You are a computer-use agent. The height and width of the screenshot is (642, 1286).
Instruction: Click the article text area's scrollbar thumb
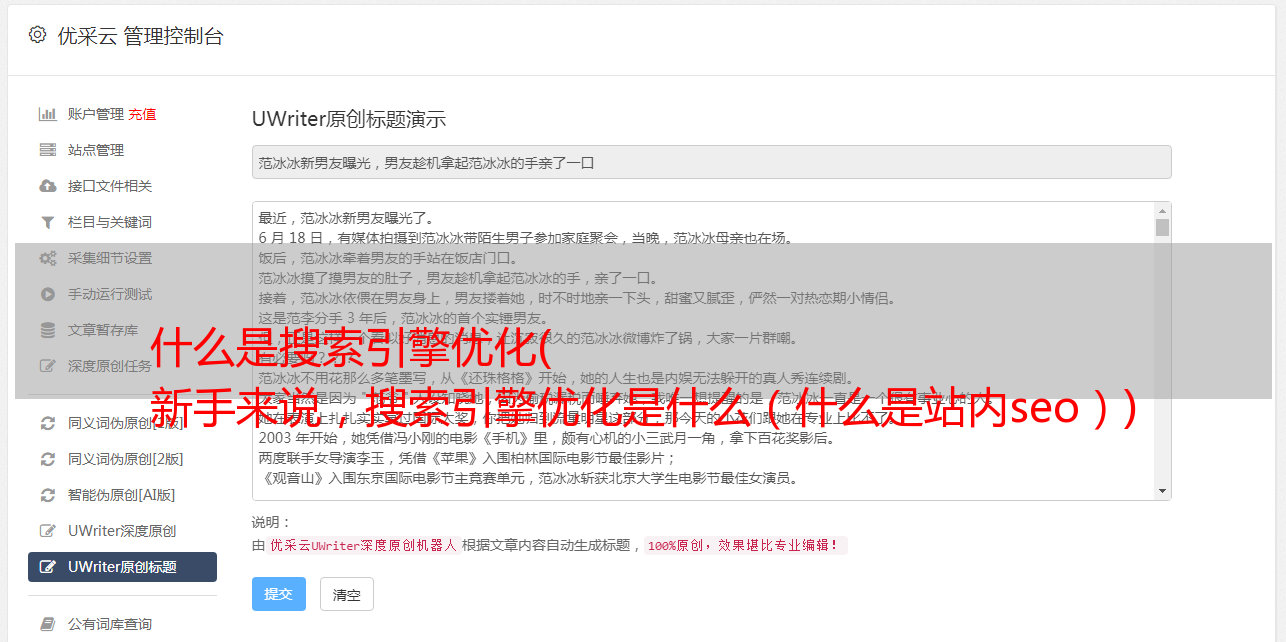tap(1162, 227)
